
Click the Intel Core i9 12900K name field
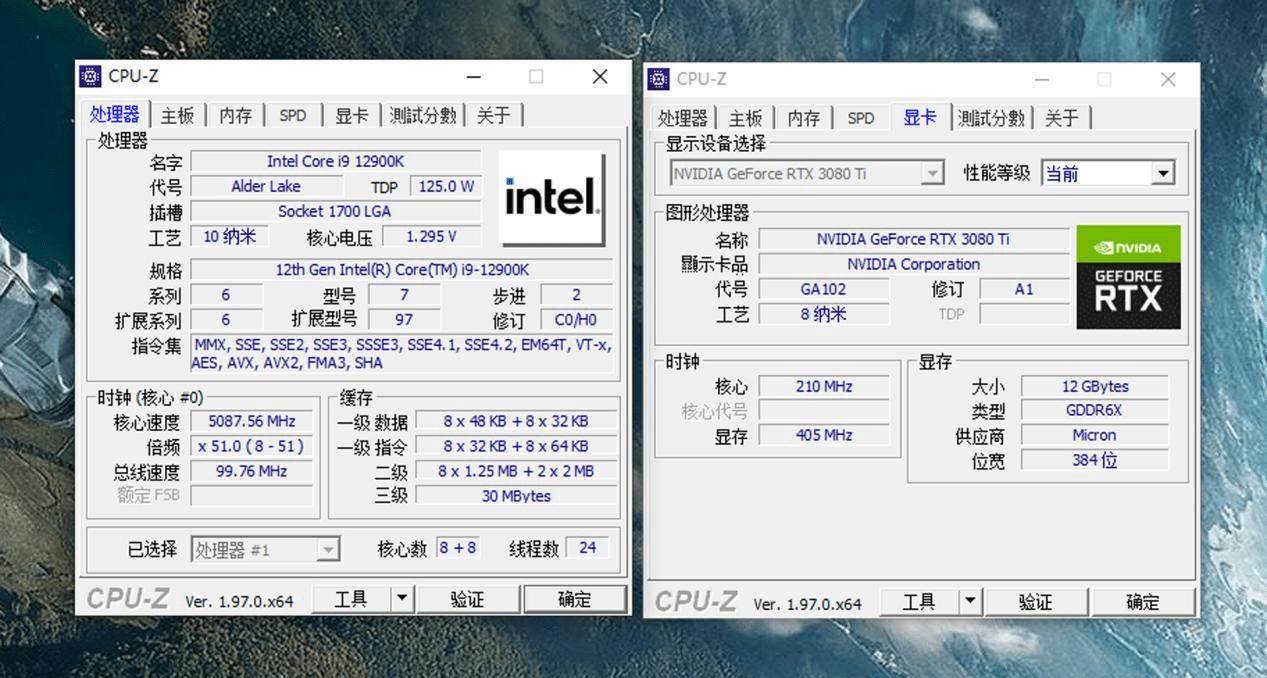point(335,161)
